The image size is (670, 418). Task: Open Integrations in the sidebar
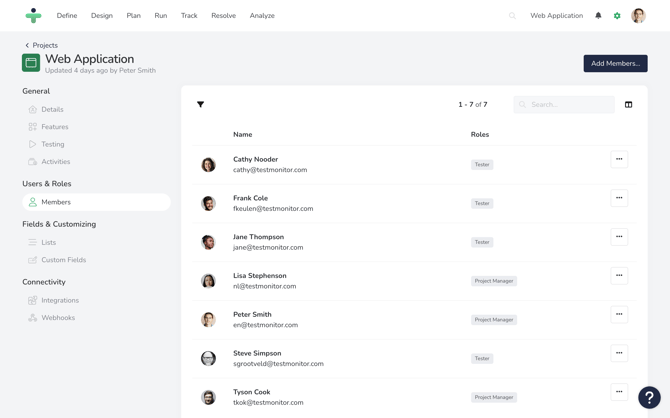tap(60, 300)
